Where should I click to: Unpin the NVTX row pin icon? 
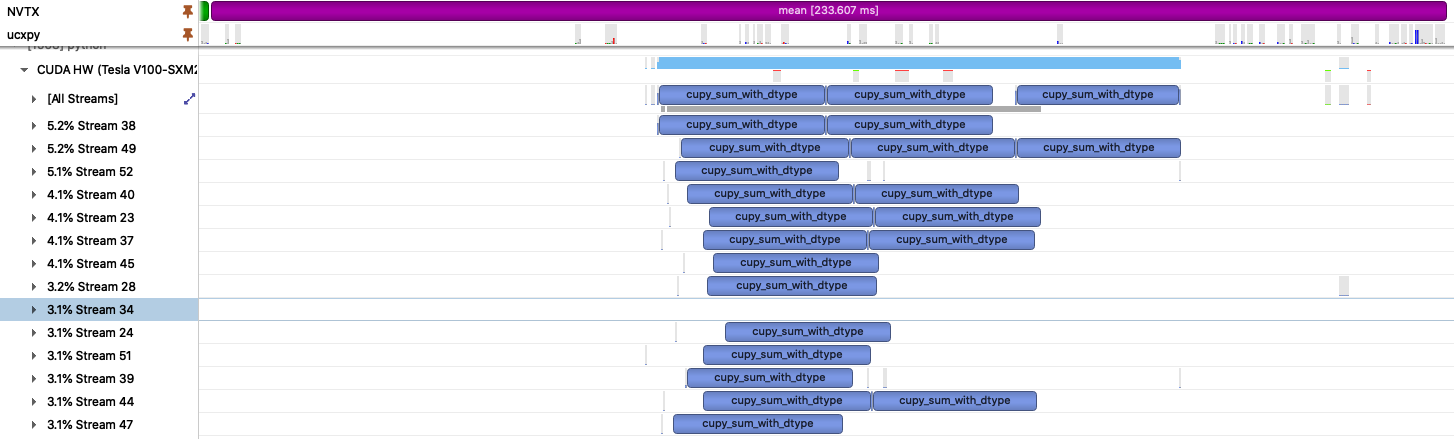[187, 11]
